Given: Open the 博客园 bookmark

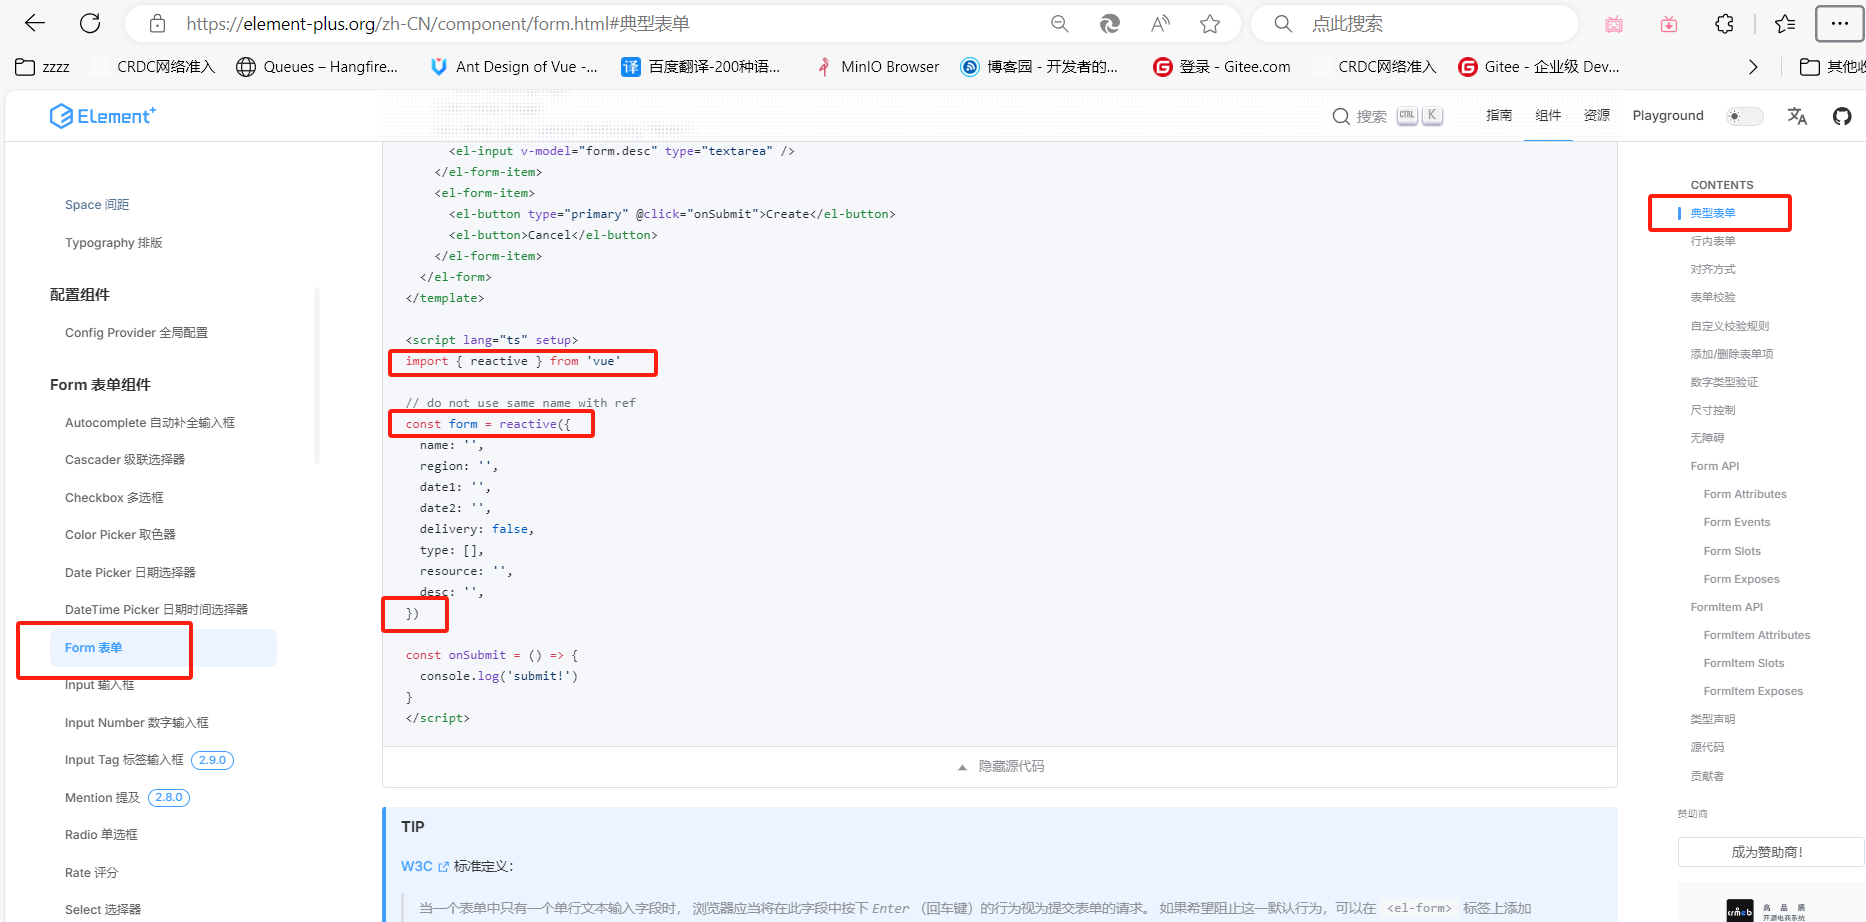Looking at the screenshot, I should (x=1039, y=67).
